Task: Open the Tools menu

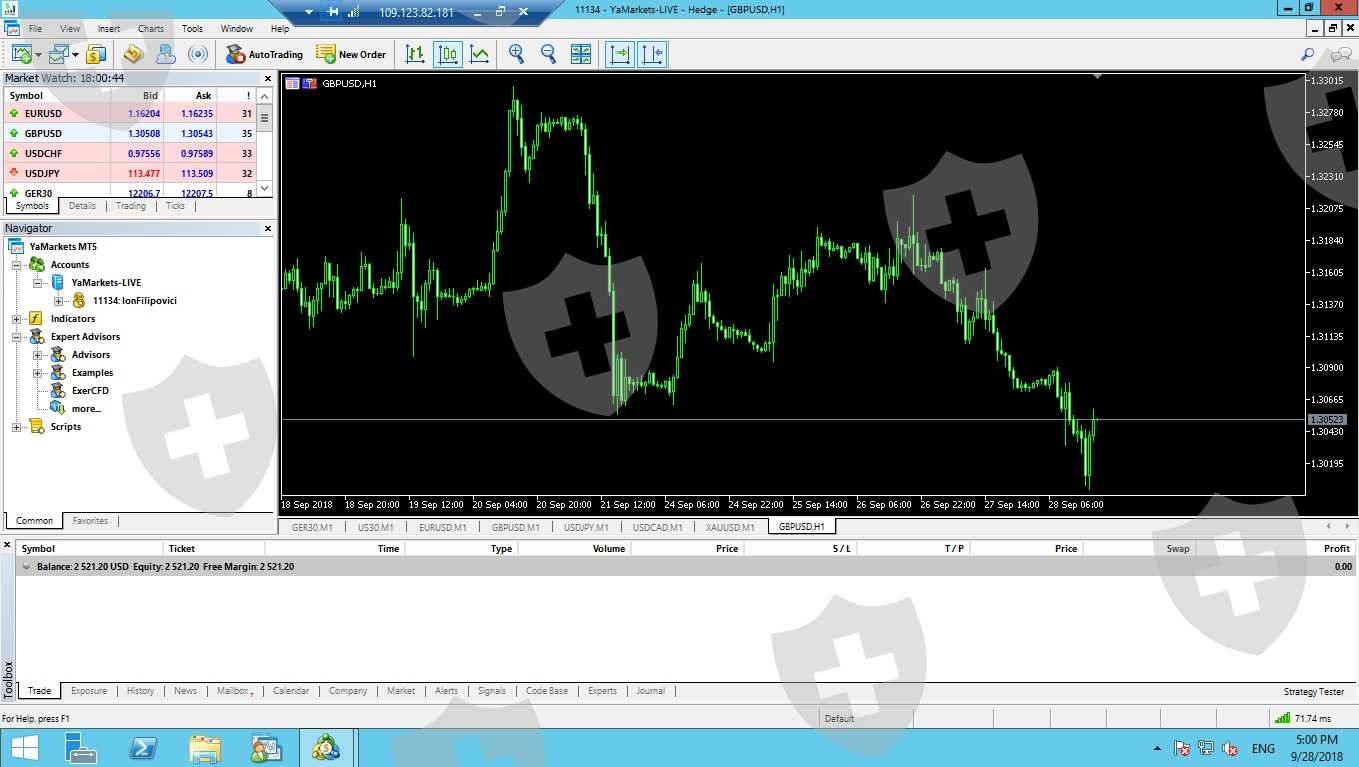Action: point(192,29)
